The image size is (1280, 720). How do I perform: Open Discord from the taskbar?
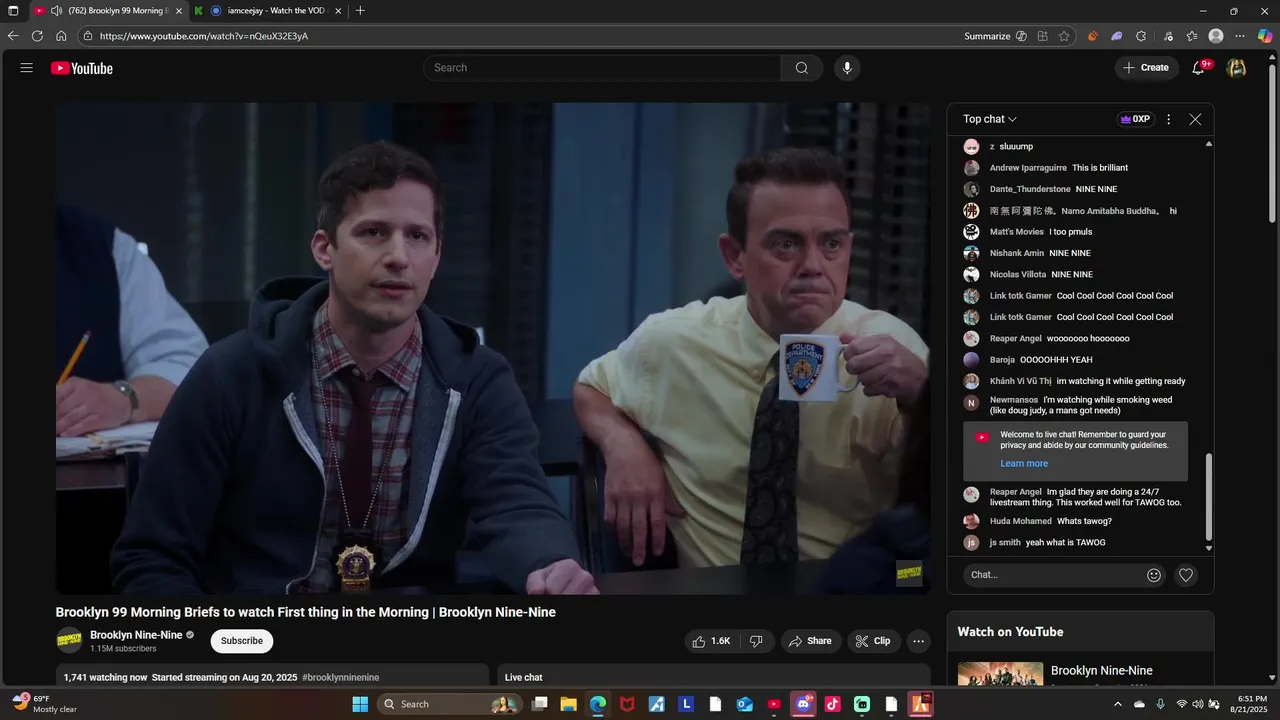coord(803,704)
